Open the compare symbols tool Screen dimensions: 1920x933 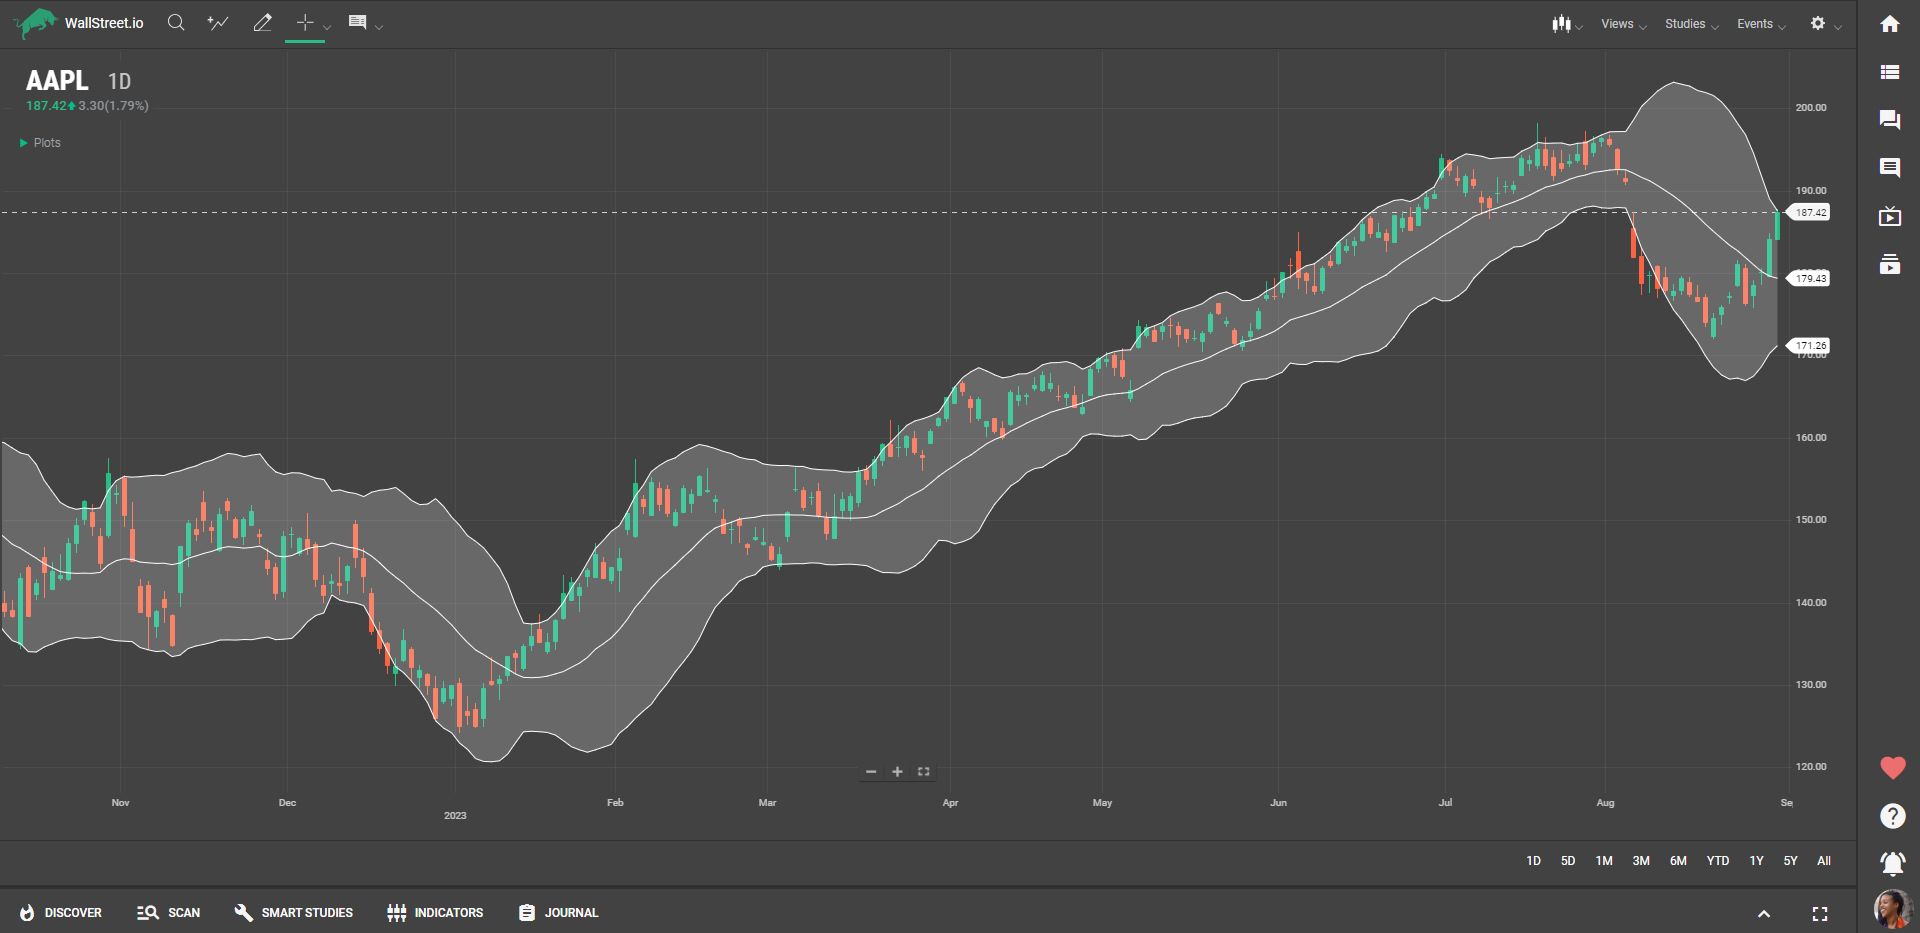(217, 23)
